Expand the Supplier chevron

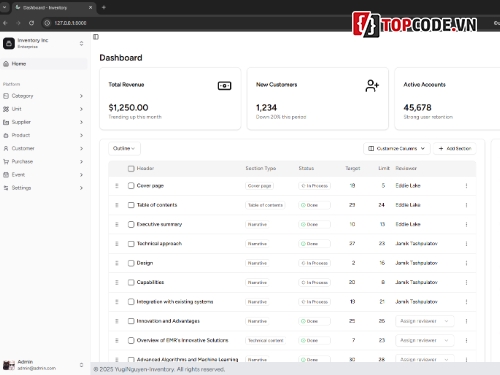click(x=81, y=122)
